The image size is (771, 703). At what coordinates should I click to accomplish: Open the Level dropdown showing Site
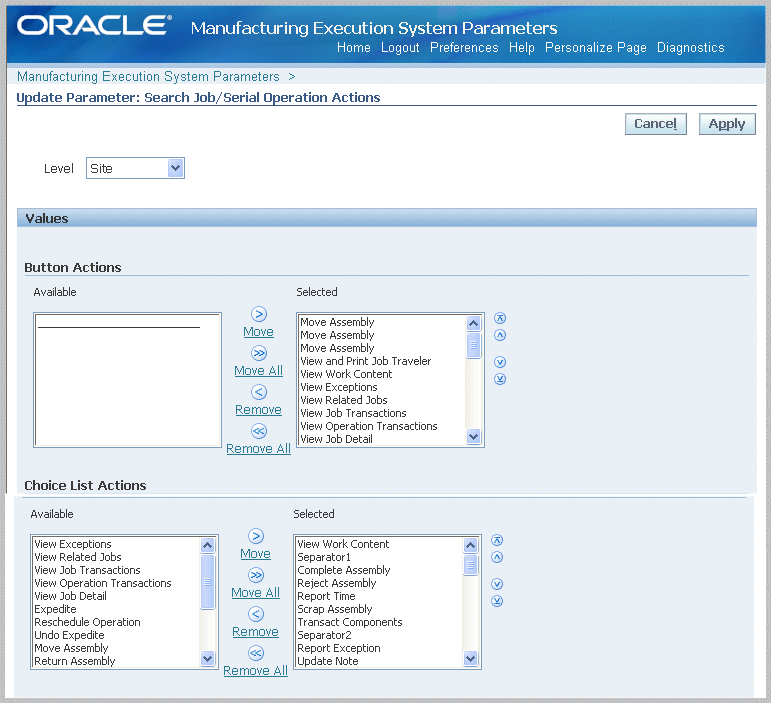[x=135, y=168]
